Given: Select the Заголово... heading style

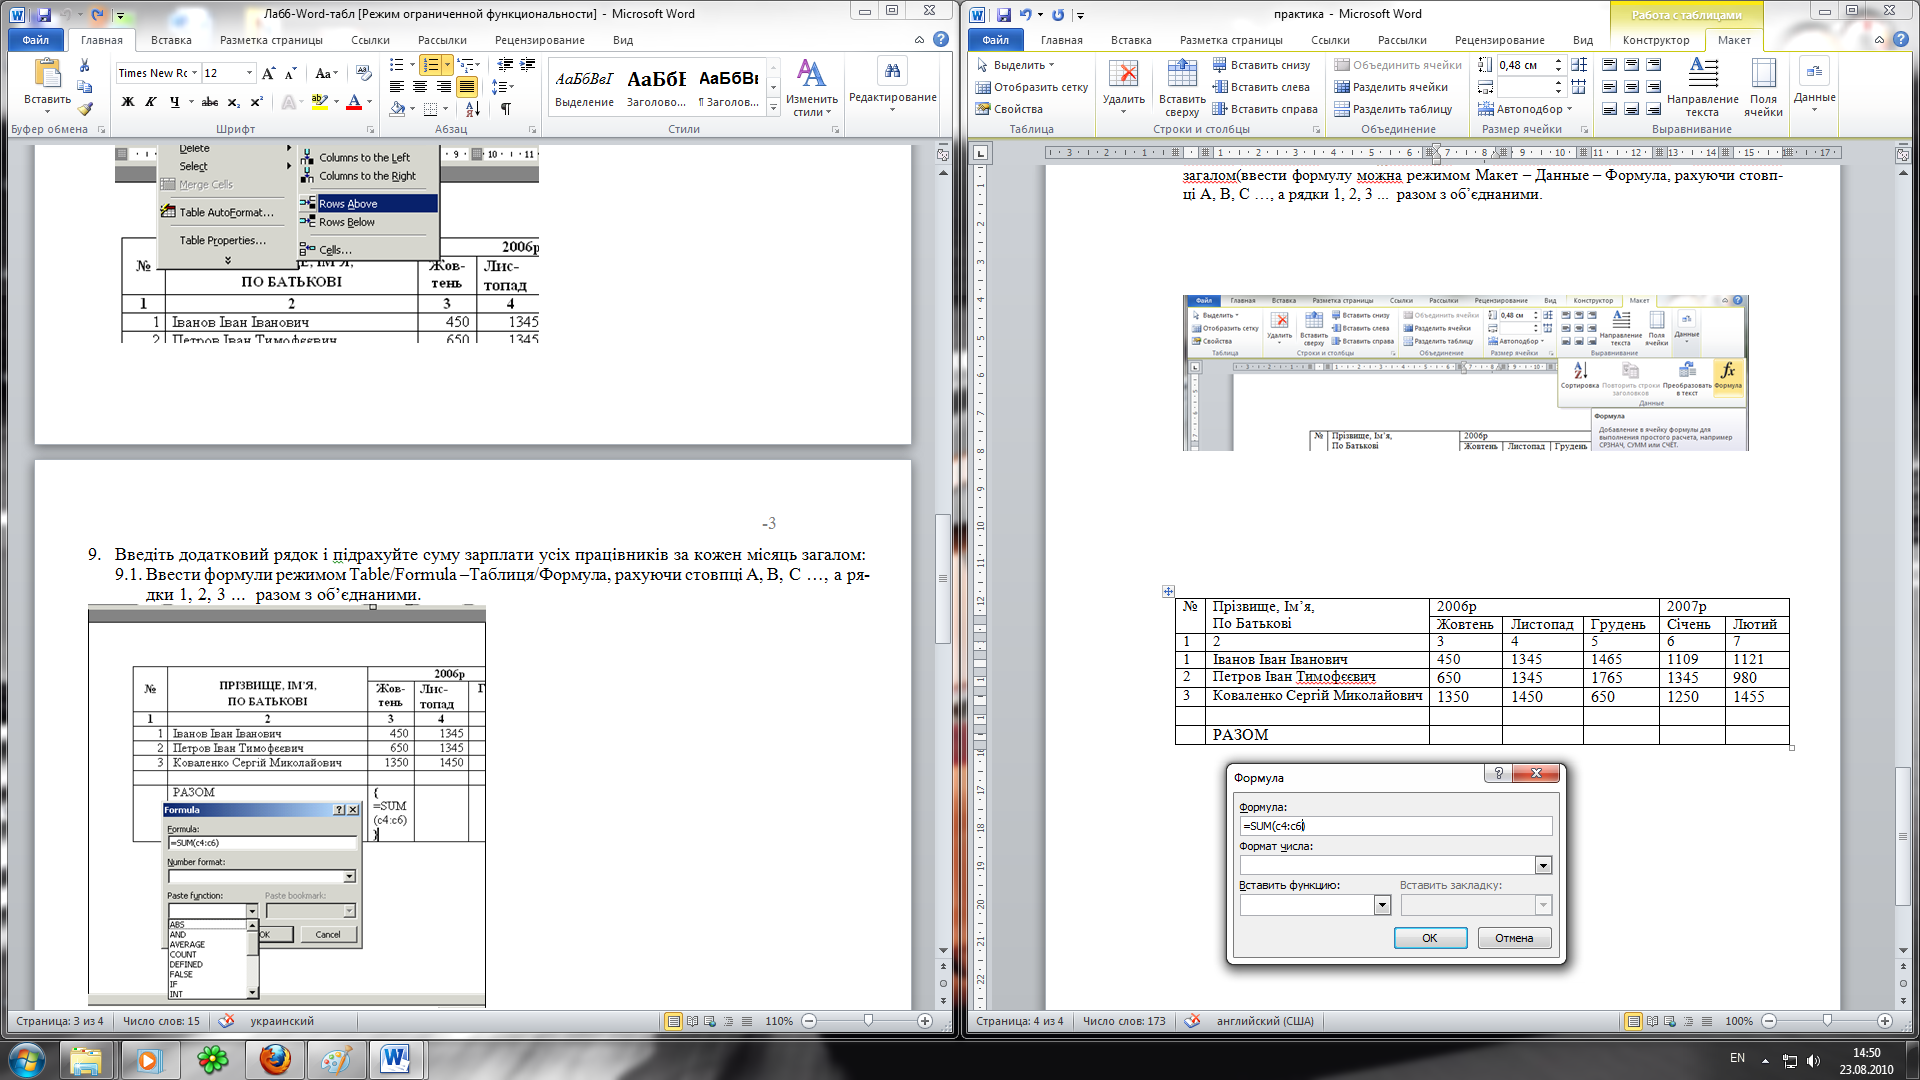Looking at the screenshot, I should 656,87.
